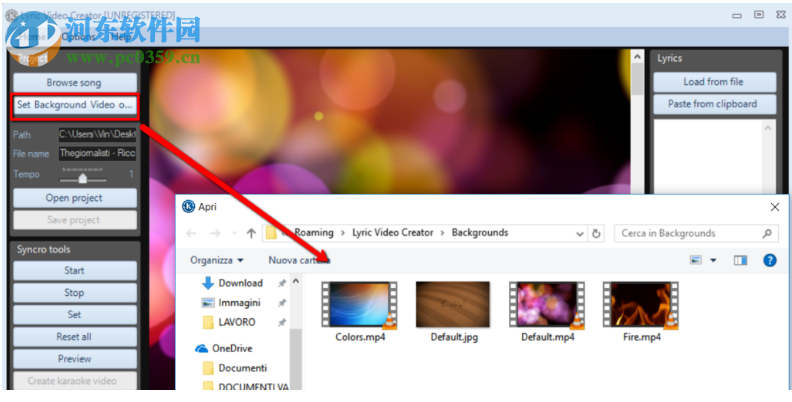792x402 pixels.
Task: Click the Lyric Video Creator breadcrumb
Action: tap(392, 233)
